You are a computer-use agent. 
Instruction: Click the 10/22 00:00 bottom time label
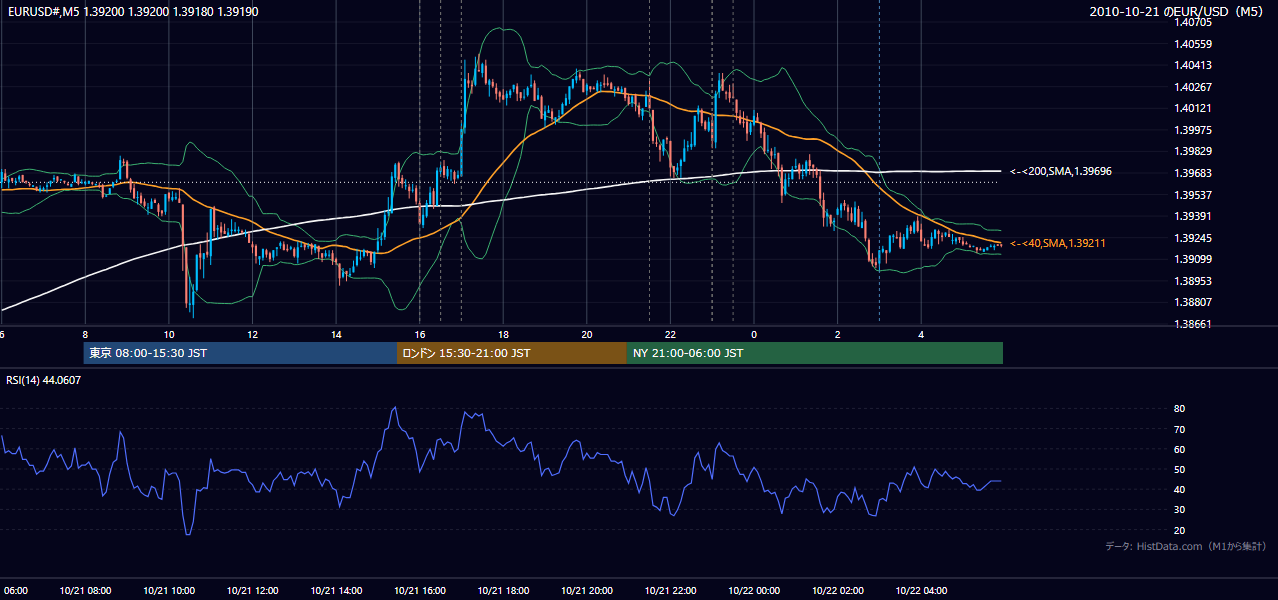754,590
